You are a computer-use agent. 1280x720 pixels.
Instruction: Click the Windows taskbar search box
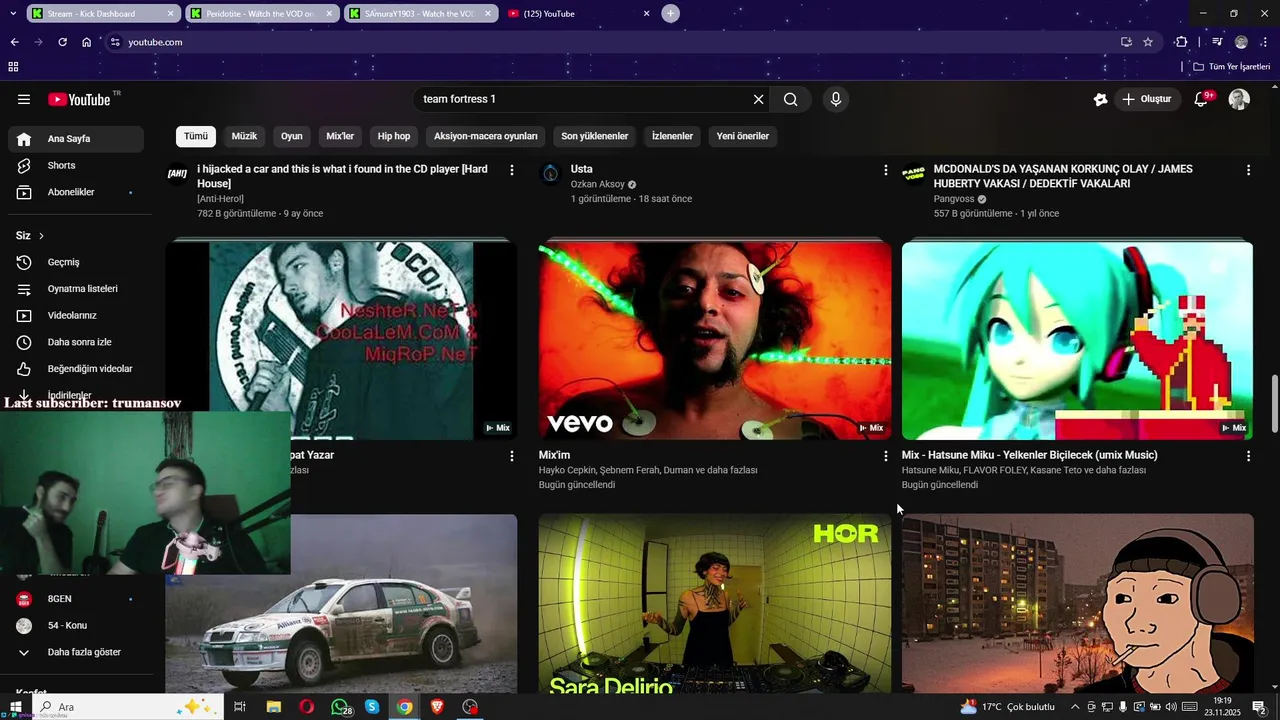(x=130, y=707)
